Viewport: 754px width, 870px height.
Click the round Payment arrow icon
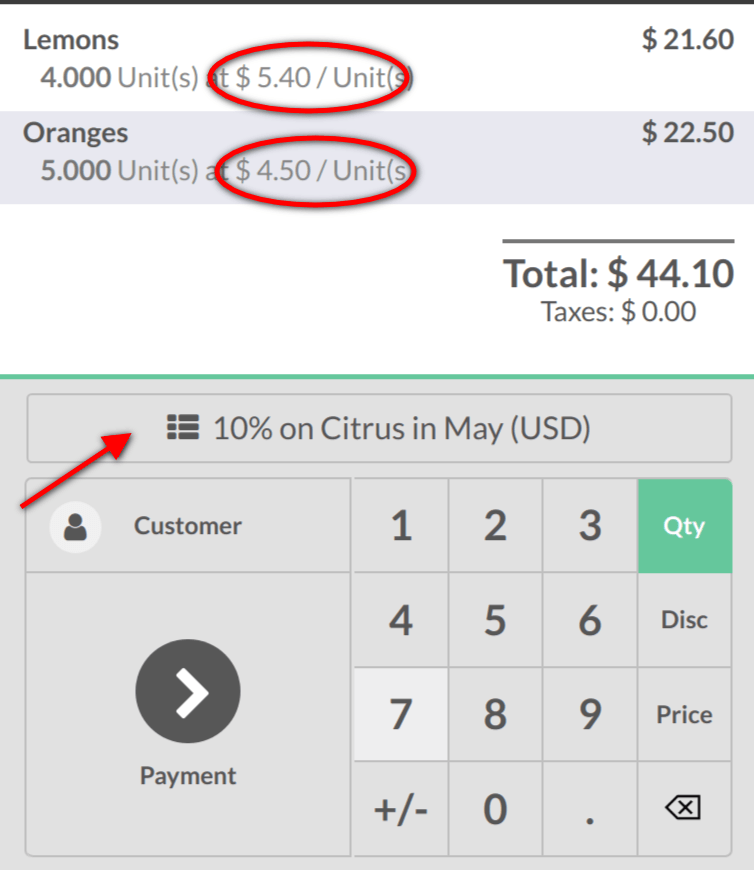pos(188,692)
